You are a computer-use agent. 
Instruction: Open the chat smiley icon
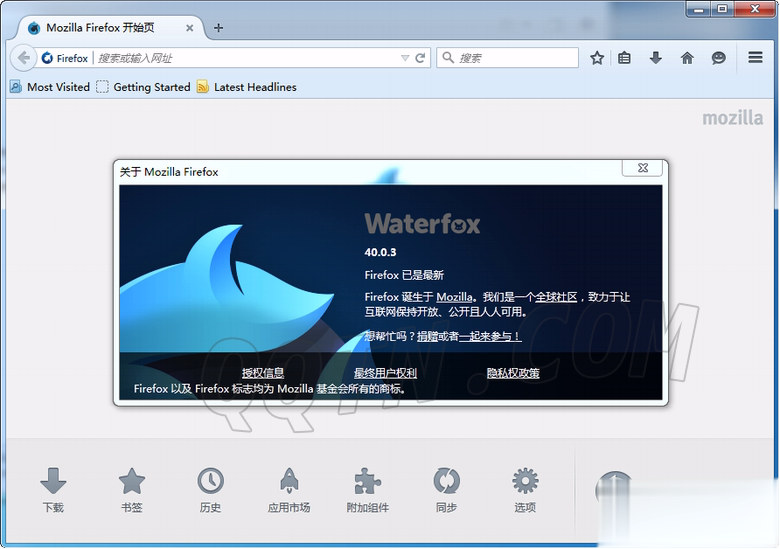[x=718, y=58]
